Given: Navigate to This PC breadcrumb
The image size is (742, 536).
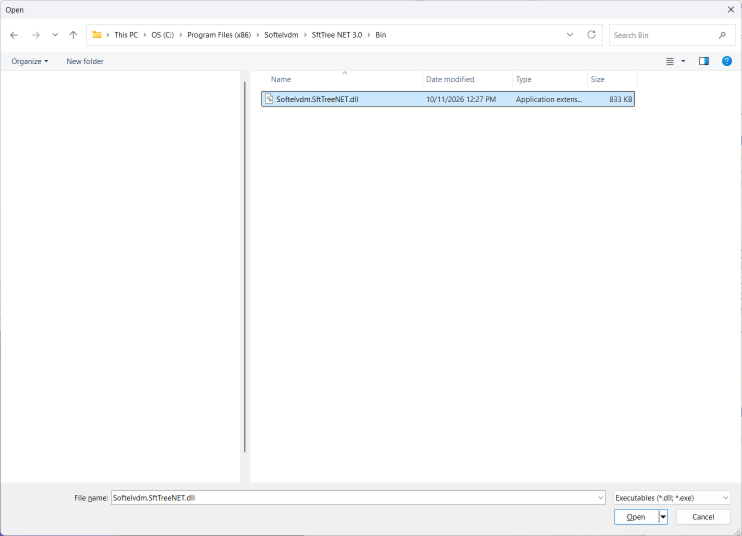Looking at the screenshot, I should click(126, 35).
